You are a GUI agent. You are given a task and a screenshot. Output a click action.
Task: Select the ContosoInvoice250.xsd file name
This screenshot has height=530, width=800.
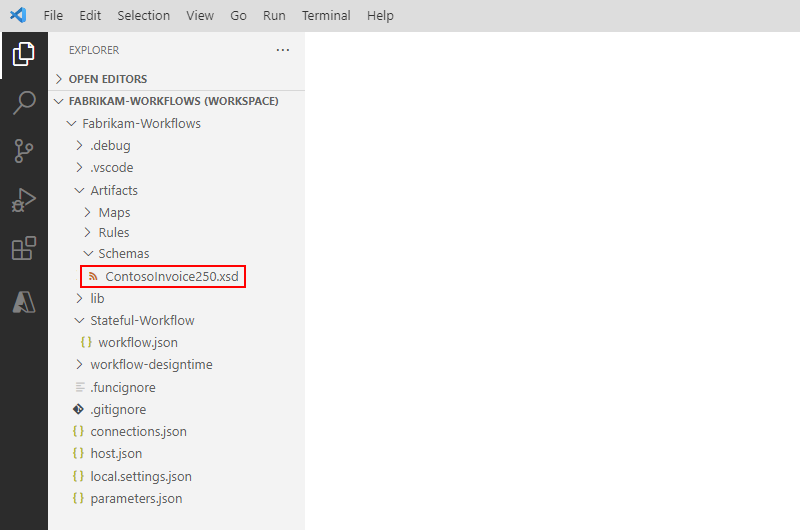pyautogui.click(x=172, y=276)
